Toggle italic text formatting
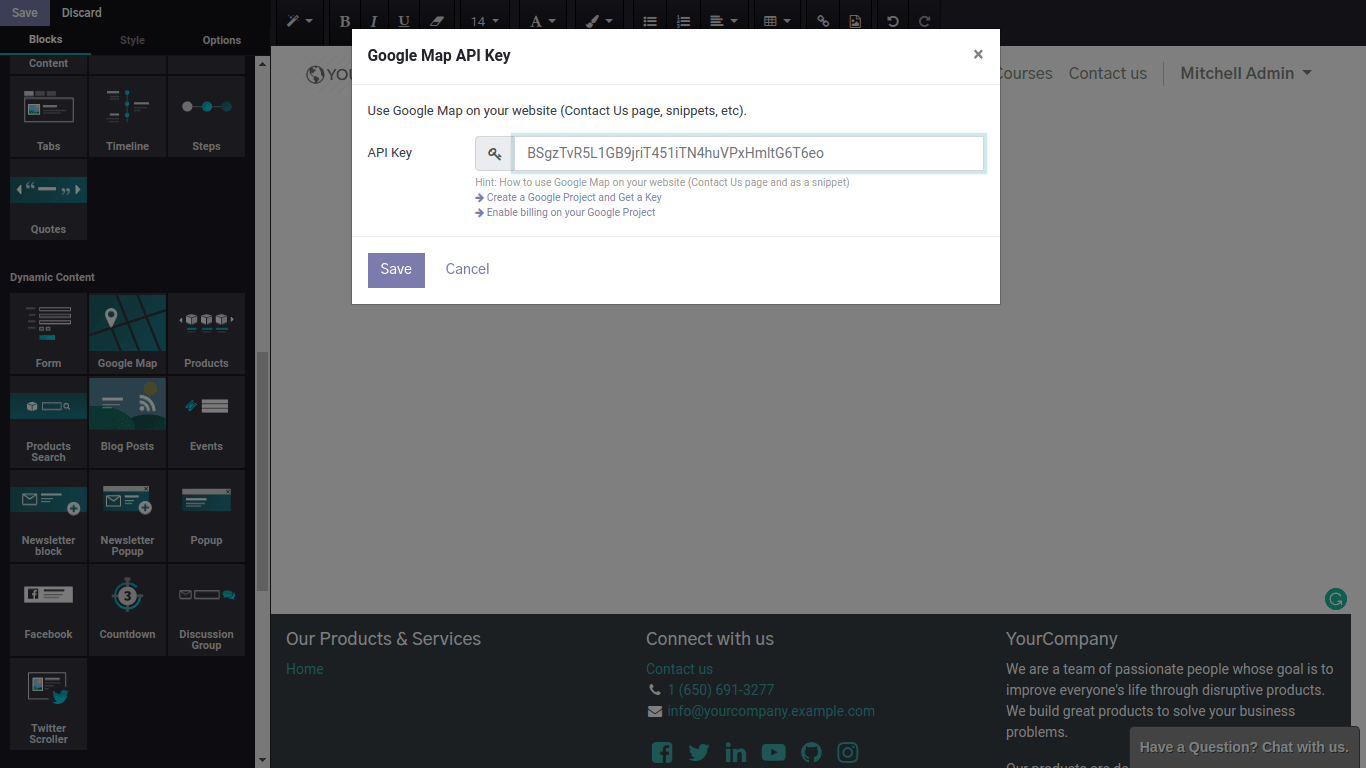Viewport: 1366px width, 768px height. (374, 21)
